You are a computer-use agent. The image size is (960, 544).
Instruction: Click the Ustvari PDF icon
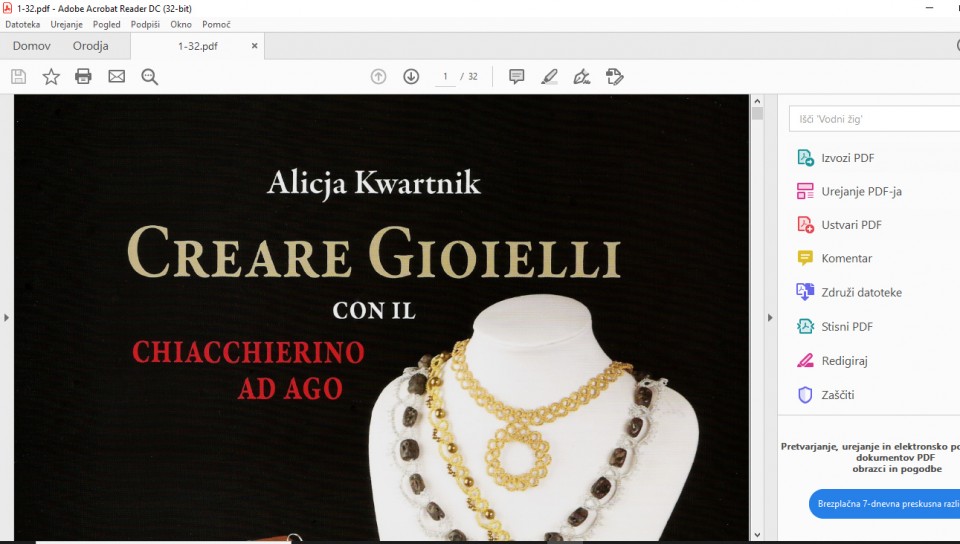coord(805,225)
